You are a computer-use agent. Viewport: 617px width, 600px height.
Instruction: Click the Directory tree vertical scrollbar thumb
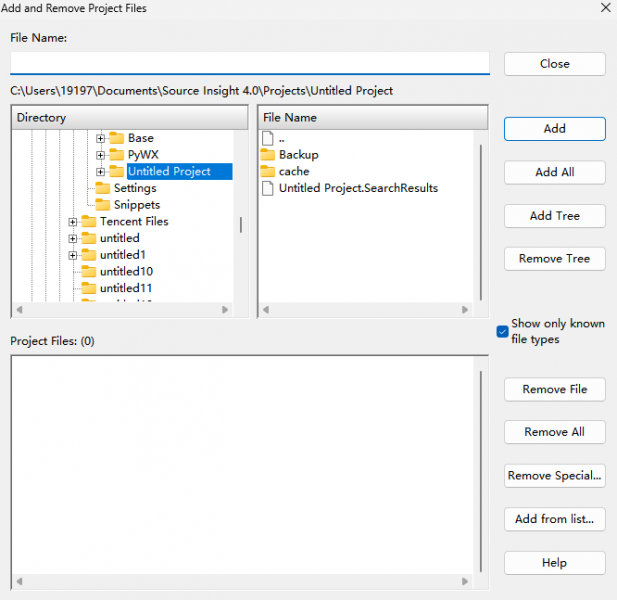pyautogui.click(x=241, y=225)
